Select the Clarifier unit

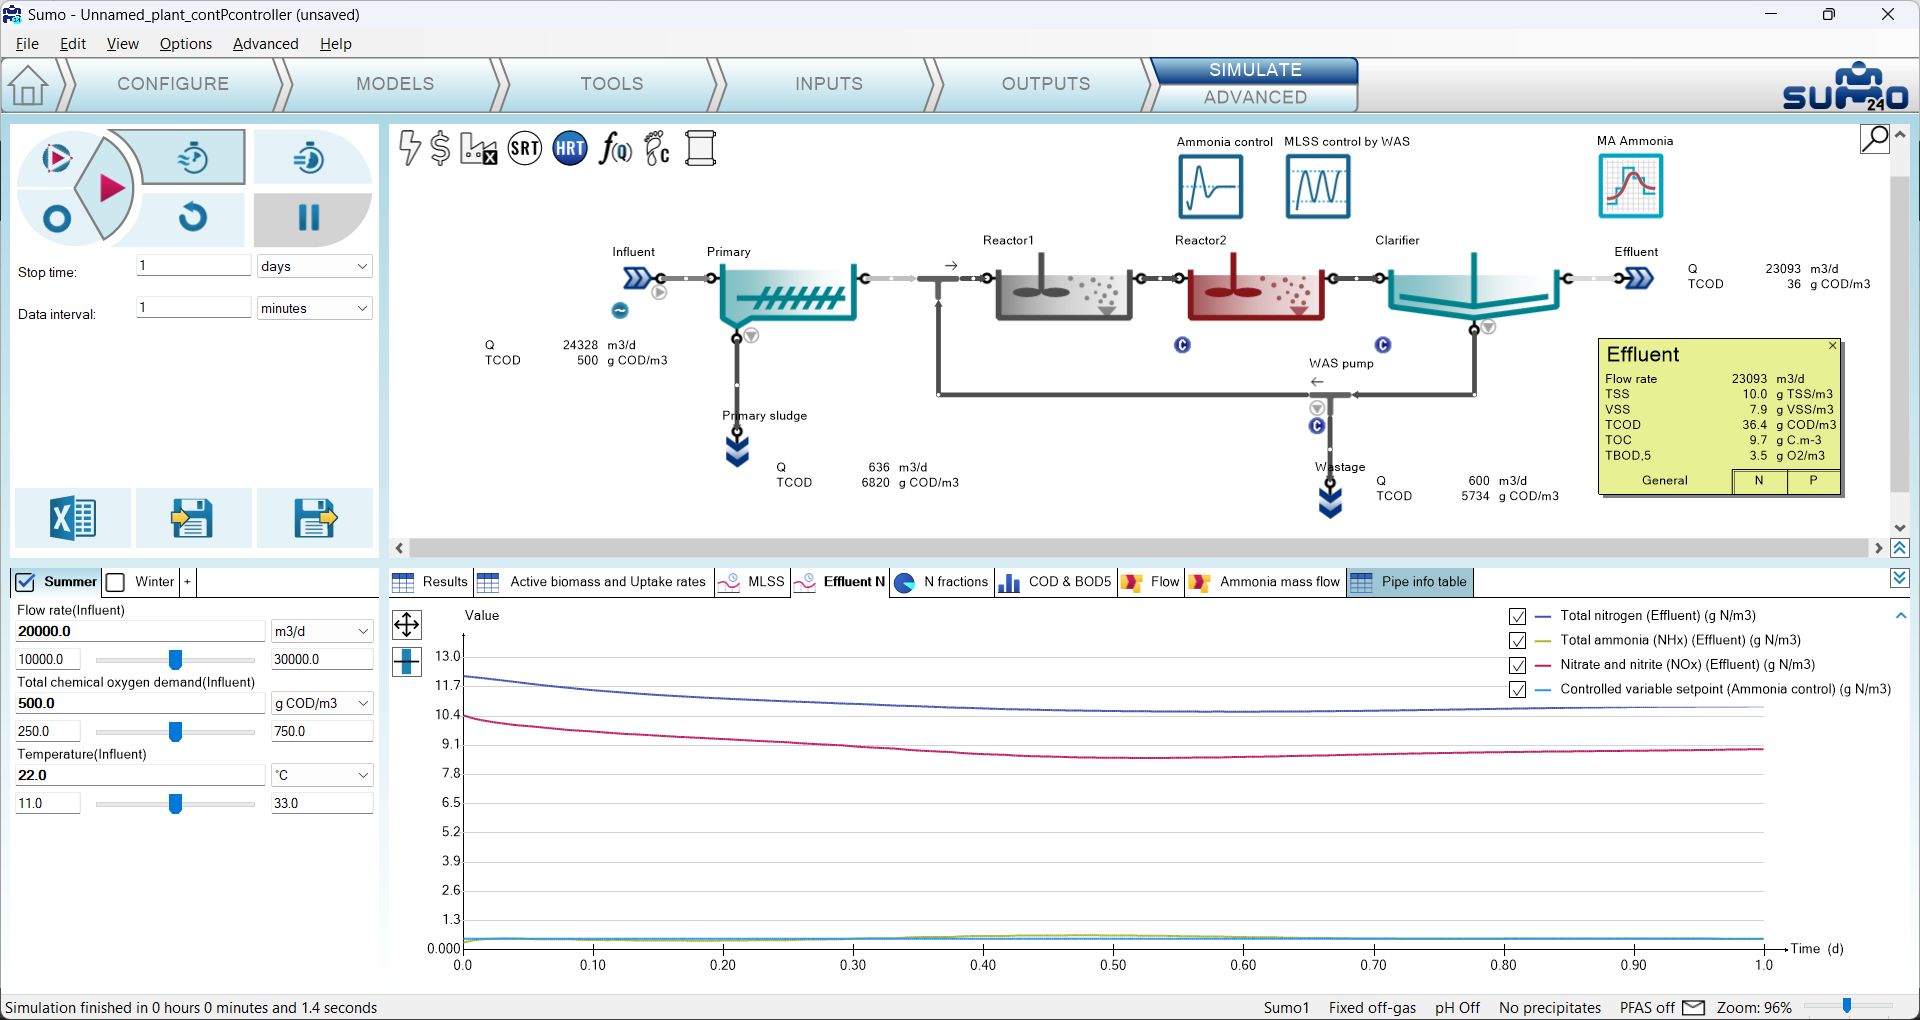(x=1473, y=290)
